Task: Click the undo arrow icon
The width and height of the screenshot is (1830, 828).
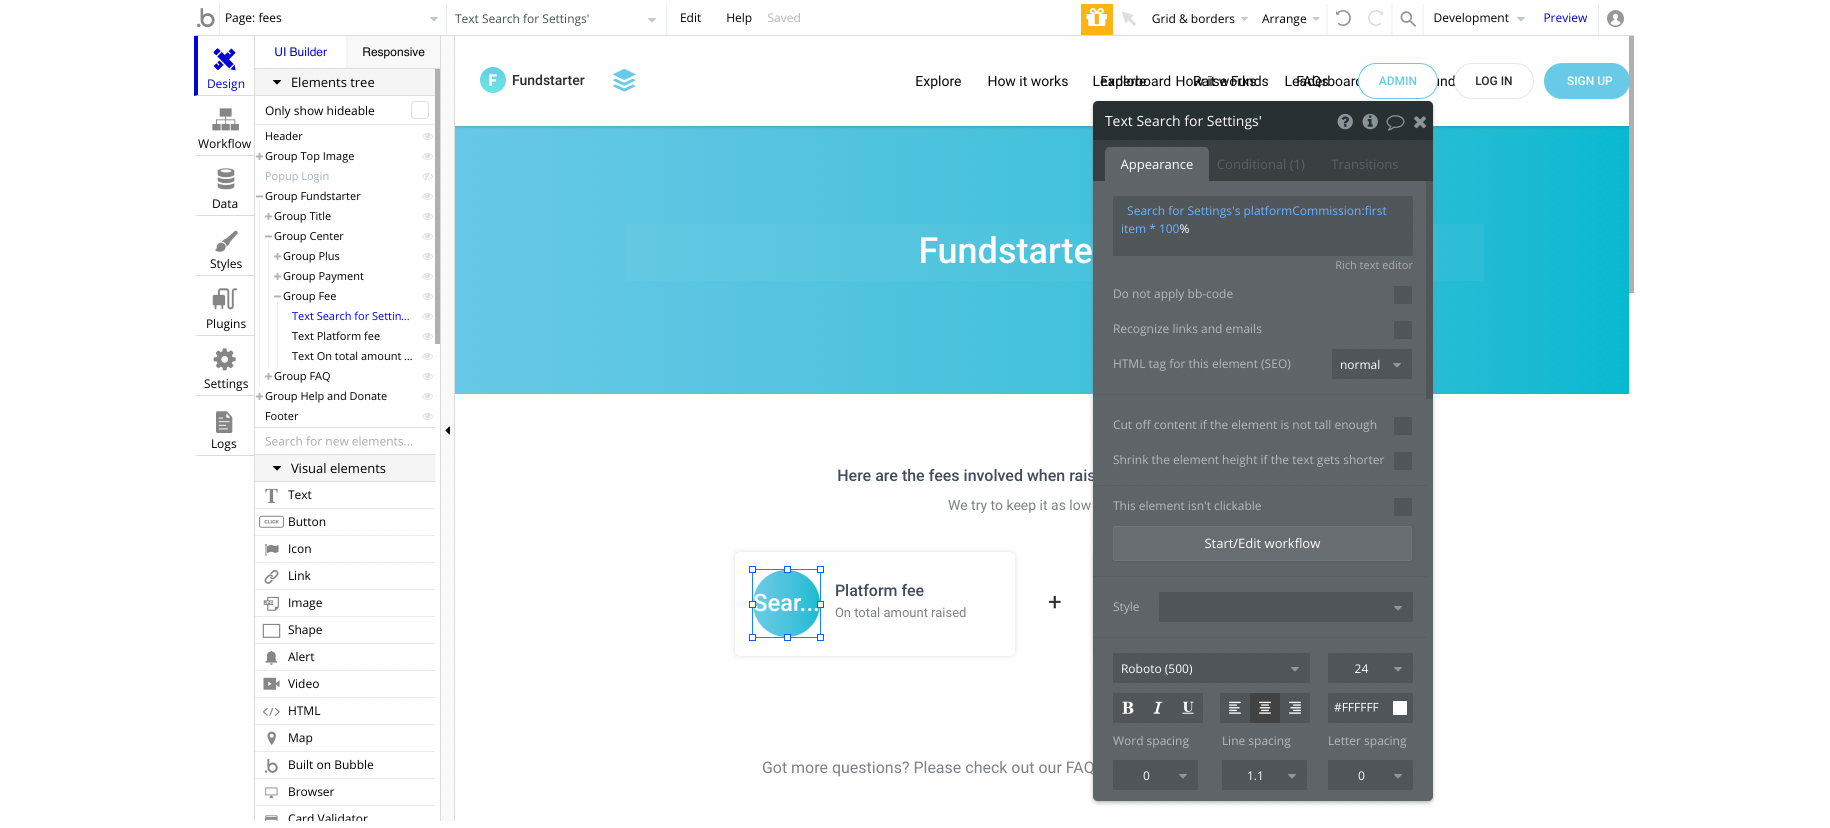Action: [x=1343, y=18]
